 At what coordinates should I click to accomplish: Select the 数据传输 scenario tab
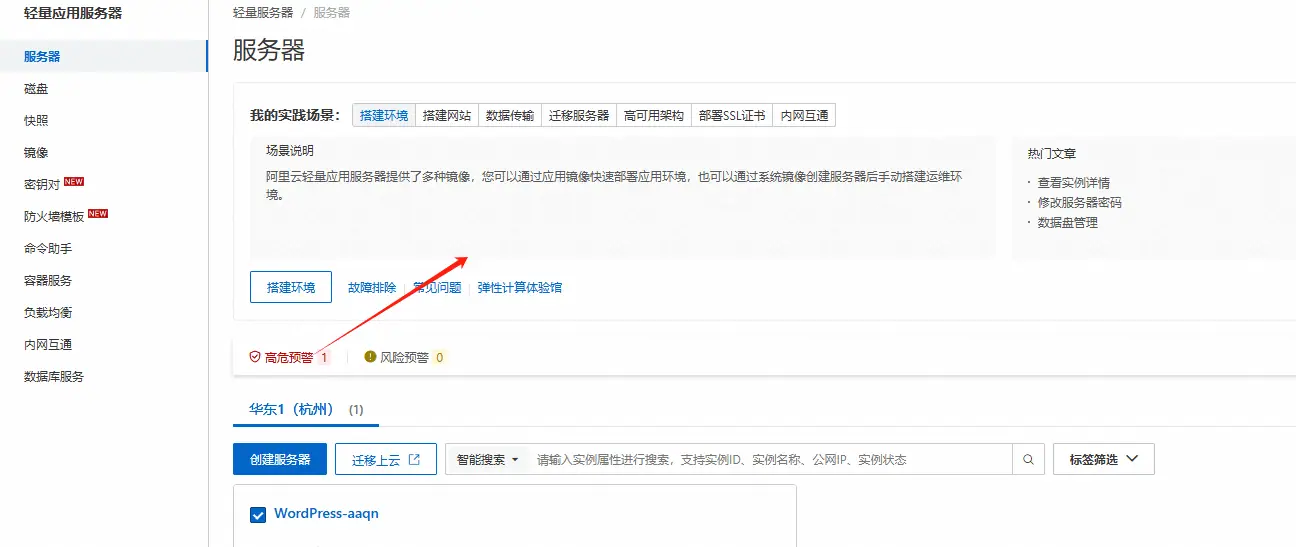tap(510, 116)
